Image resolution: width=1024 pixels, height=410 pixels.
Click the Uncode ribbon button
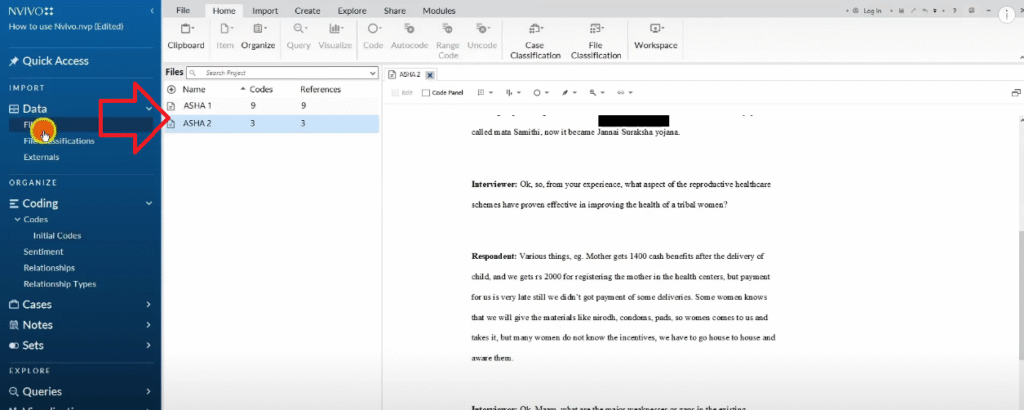coord(482,35)
